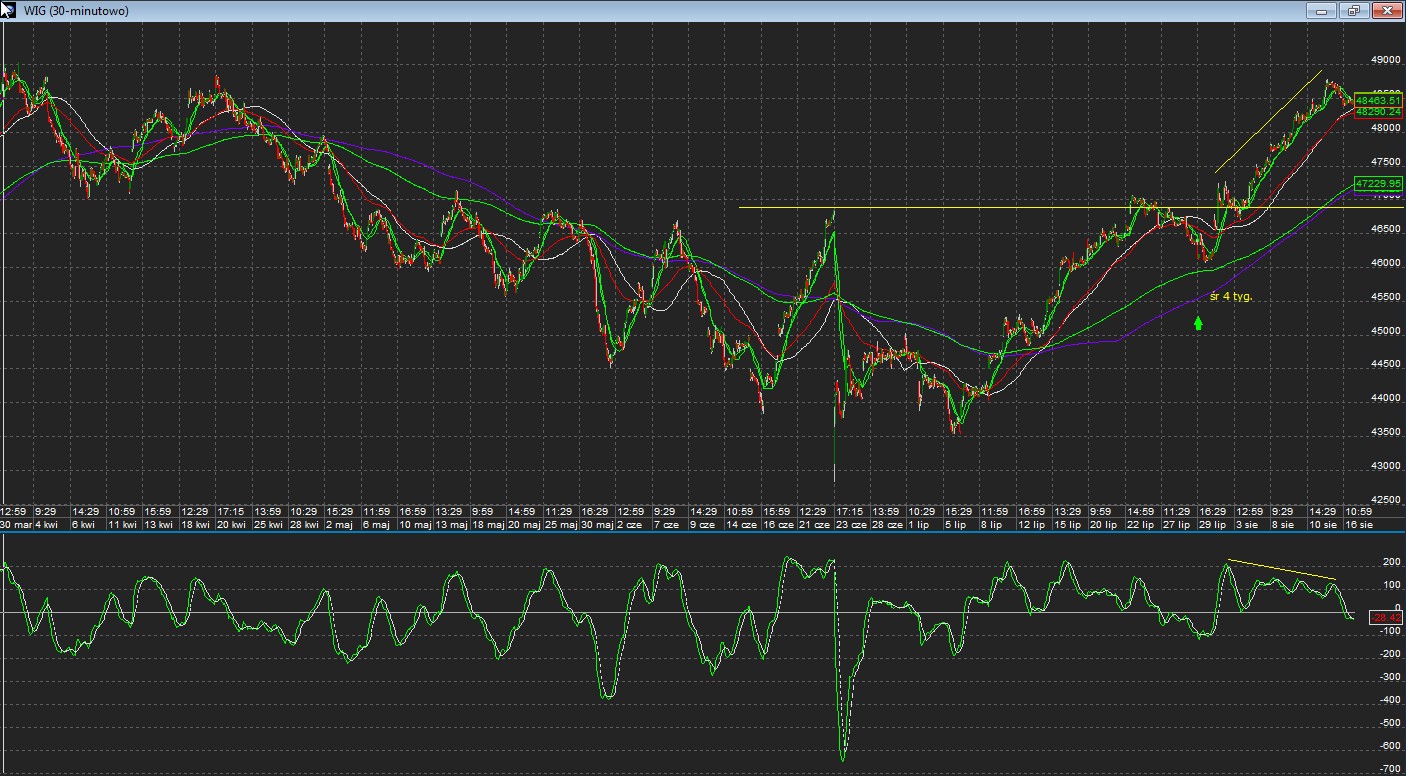Click the -28.42 oscillator value label
Image resolution: width=1406 pixels, height=776 pixels.
[1385, 618]
